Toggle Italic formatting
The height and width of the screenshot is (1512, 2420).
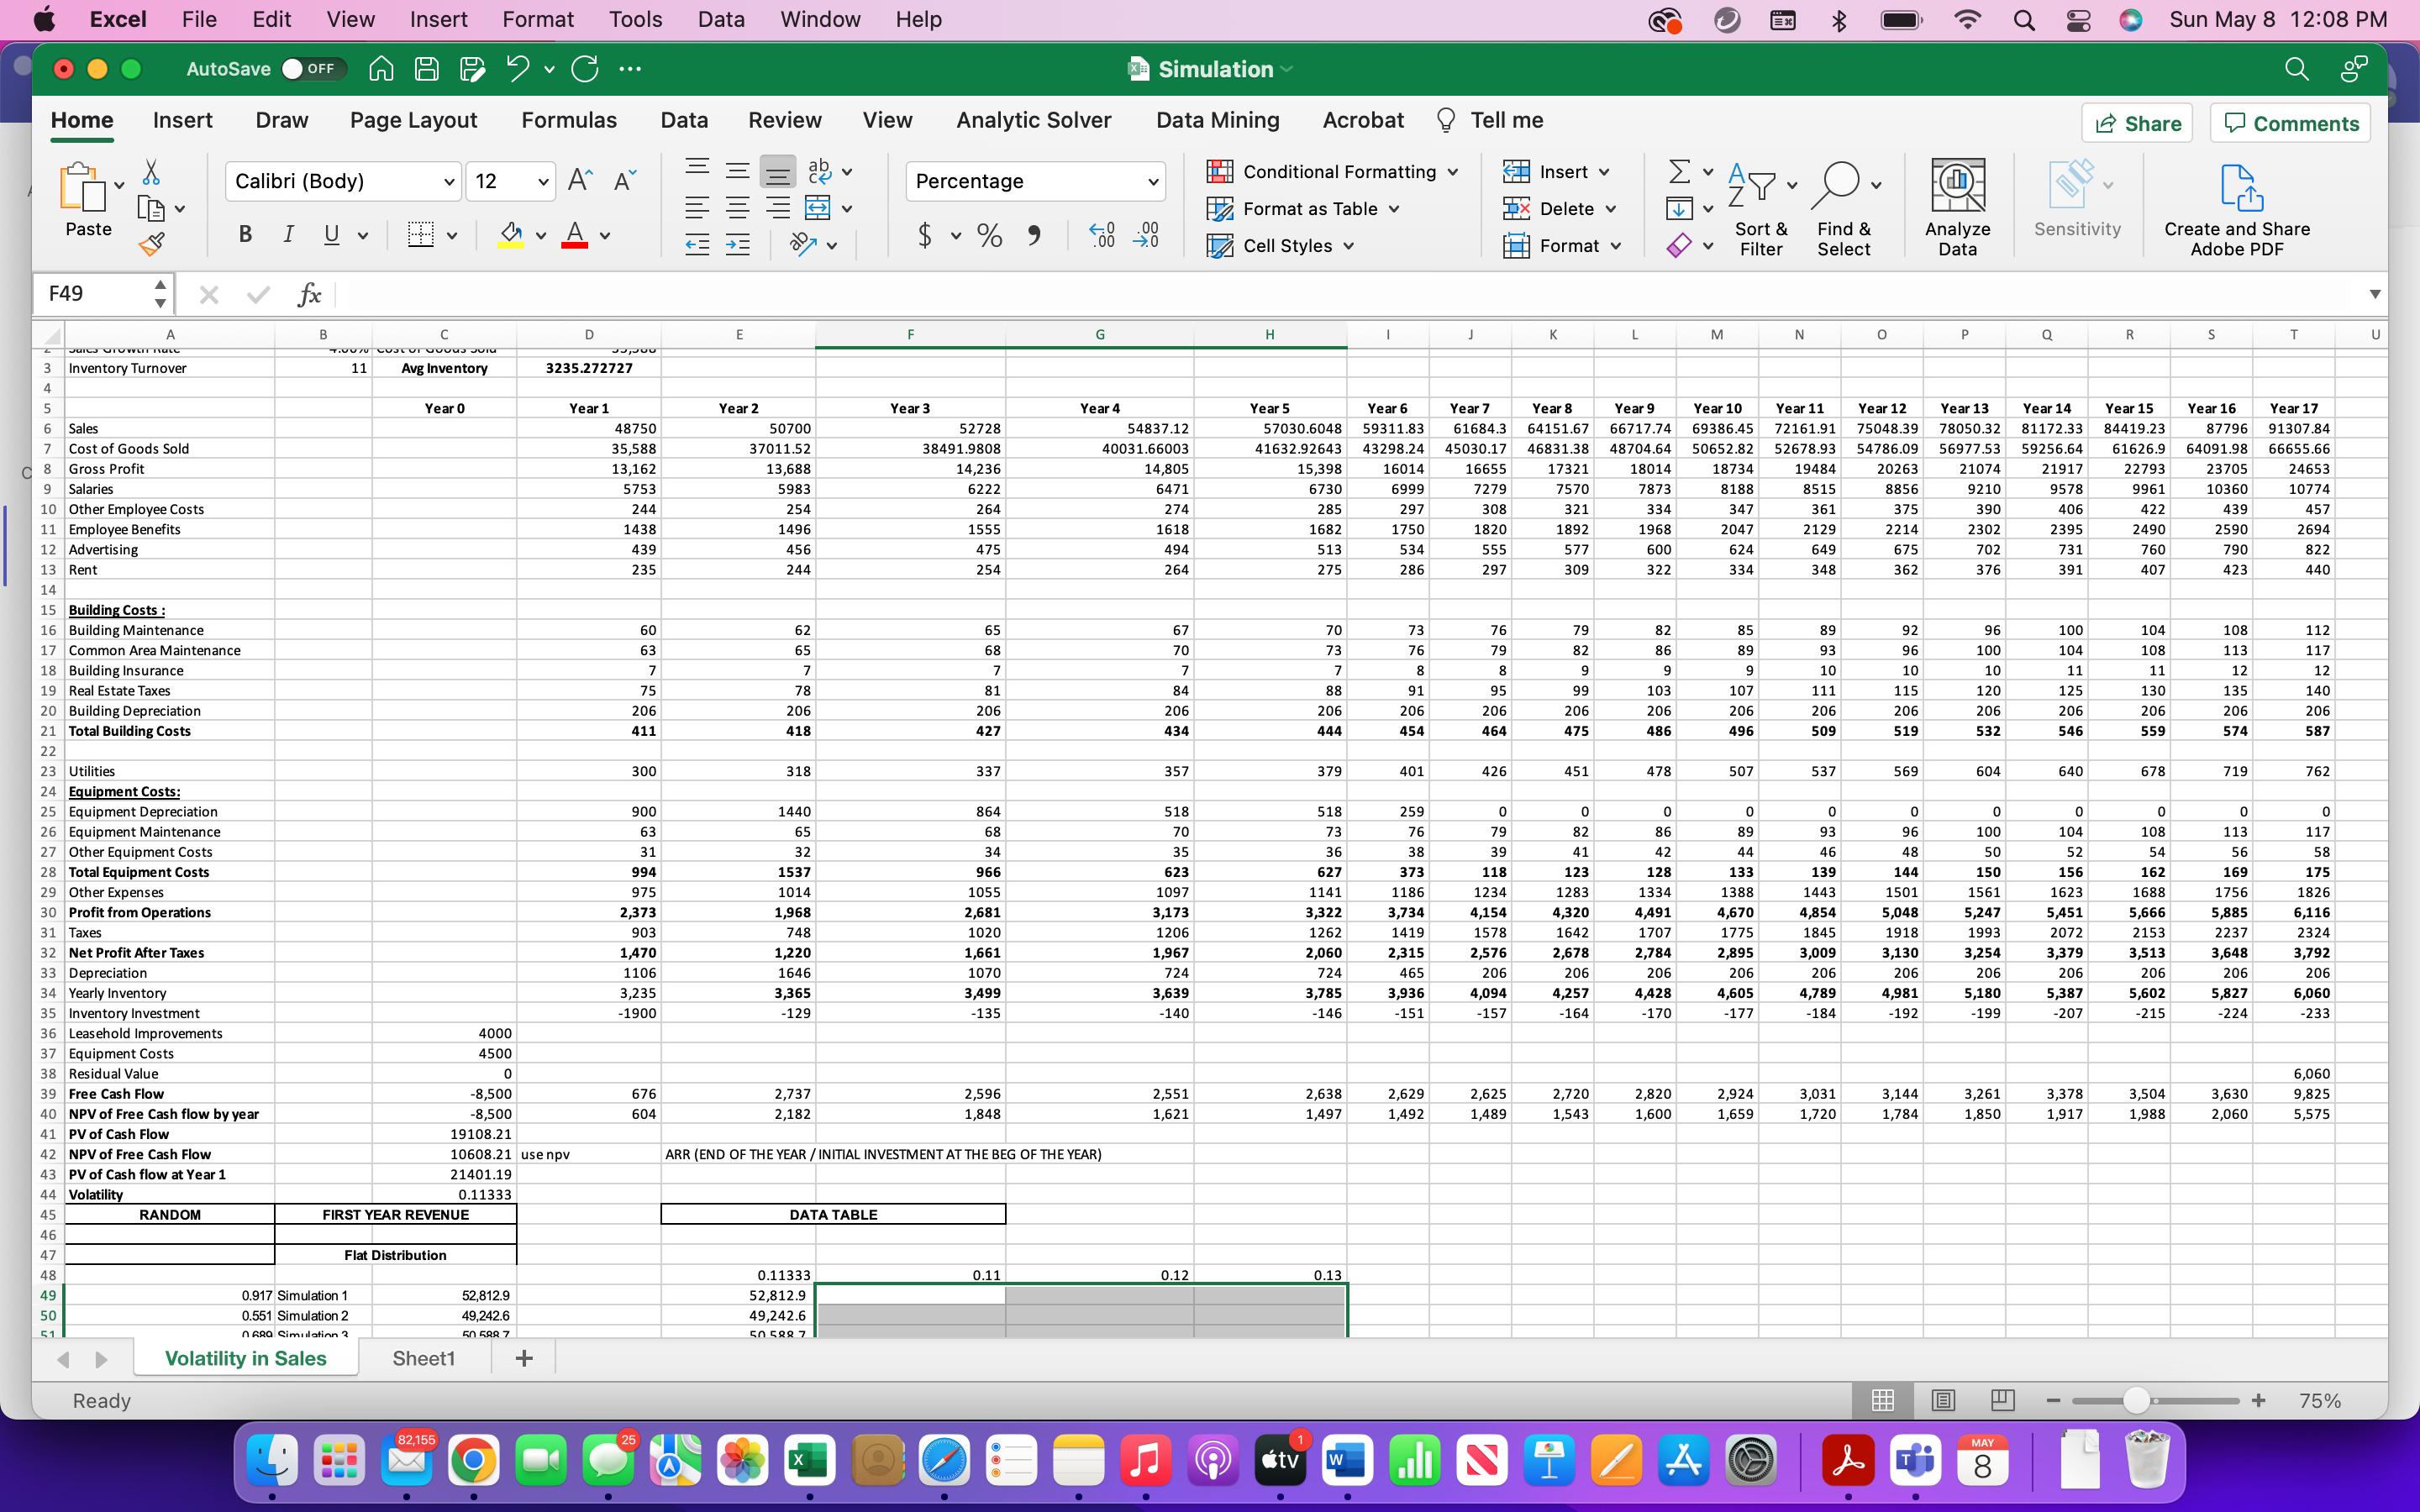tap(288, 235)
